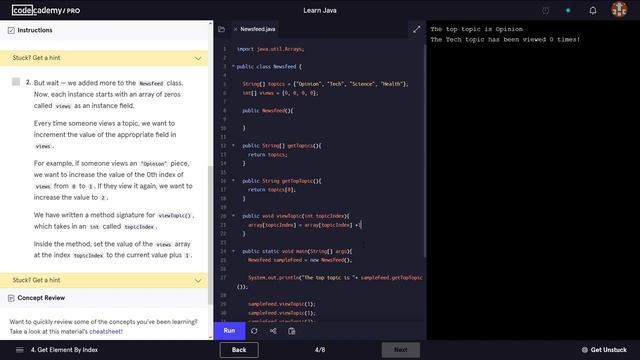Click the code editor vertical scrollbar
Screen dimensions: 640x360
click(425, 151)
